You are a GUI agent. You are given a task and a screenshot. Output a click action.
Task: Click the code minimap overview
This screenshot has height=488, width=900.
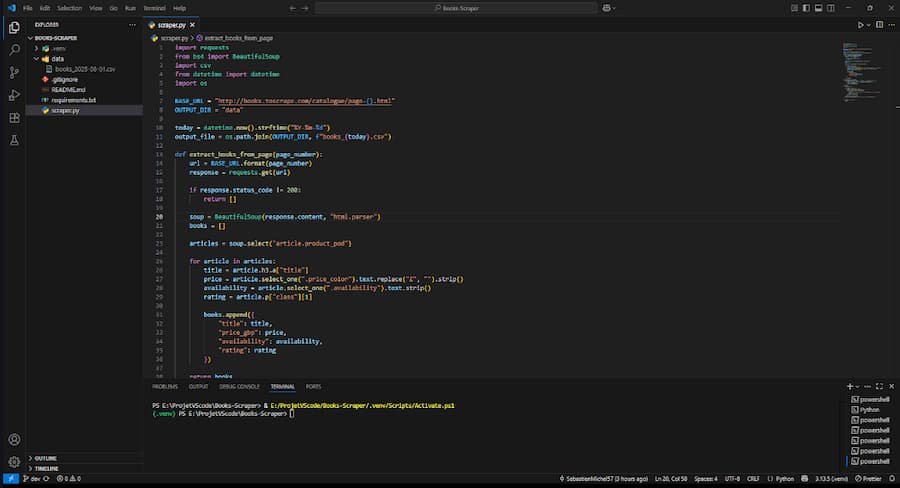tap(857, 70)
